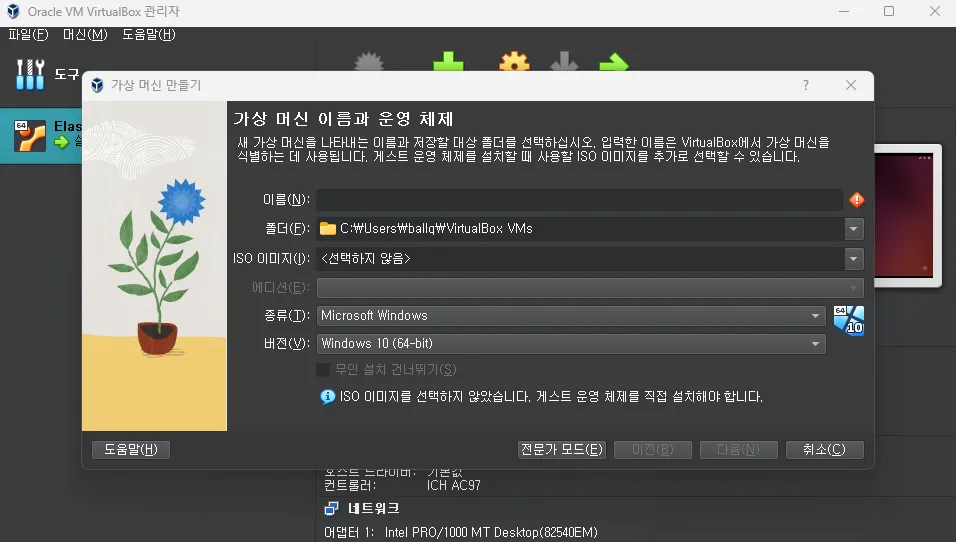This screenshot has height=542, width=956.
Task: Click the network icon beside 네트워크
Action: (x=331, y=508)
